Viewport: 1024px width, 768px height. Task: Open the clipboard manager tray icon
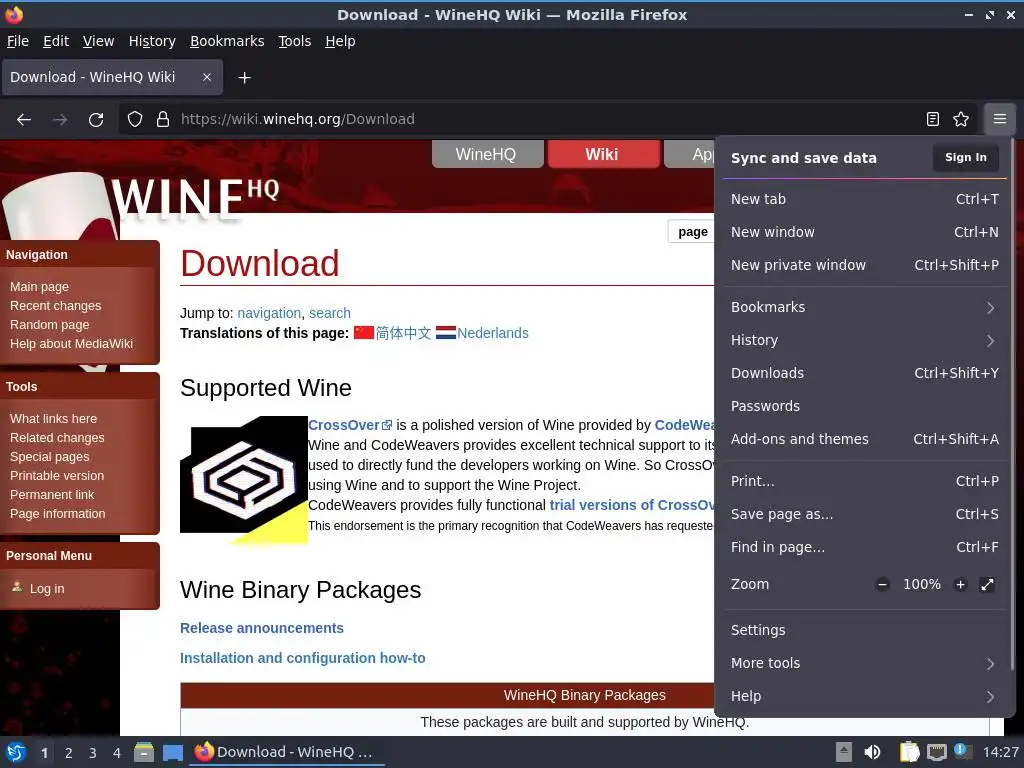click(x=909, y=752)
